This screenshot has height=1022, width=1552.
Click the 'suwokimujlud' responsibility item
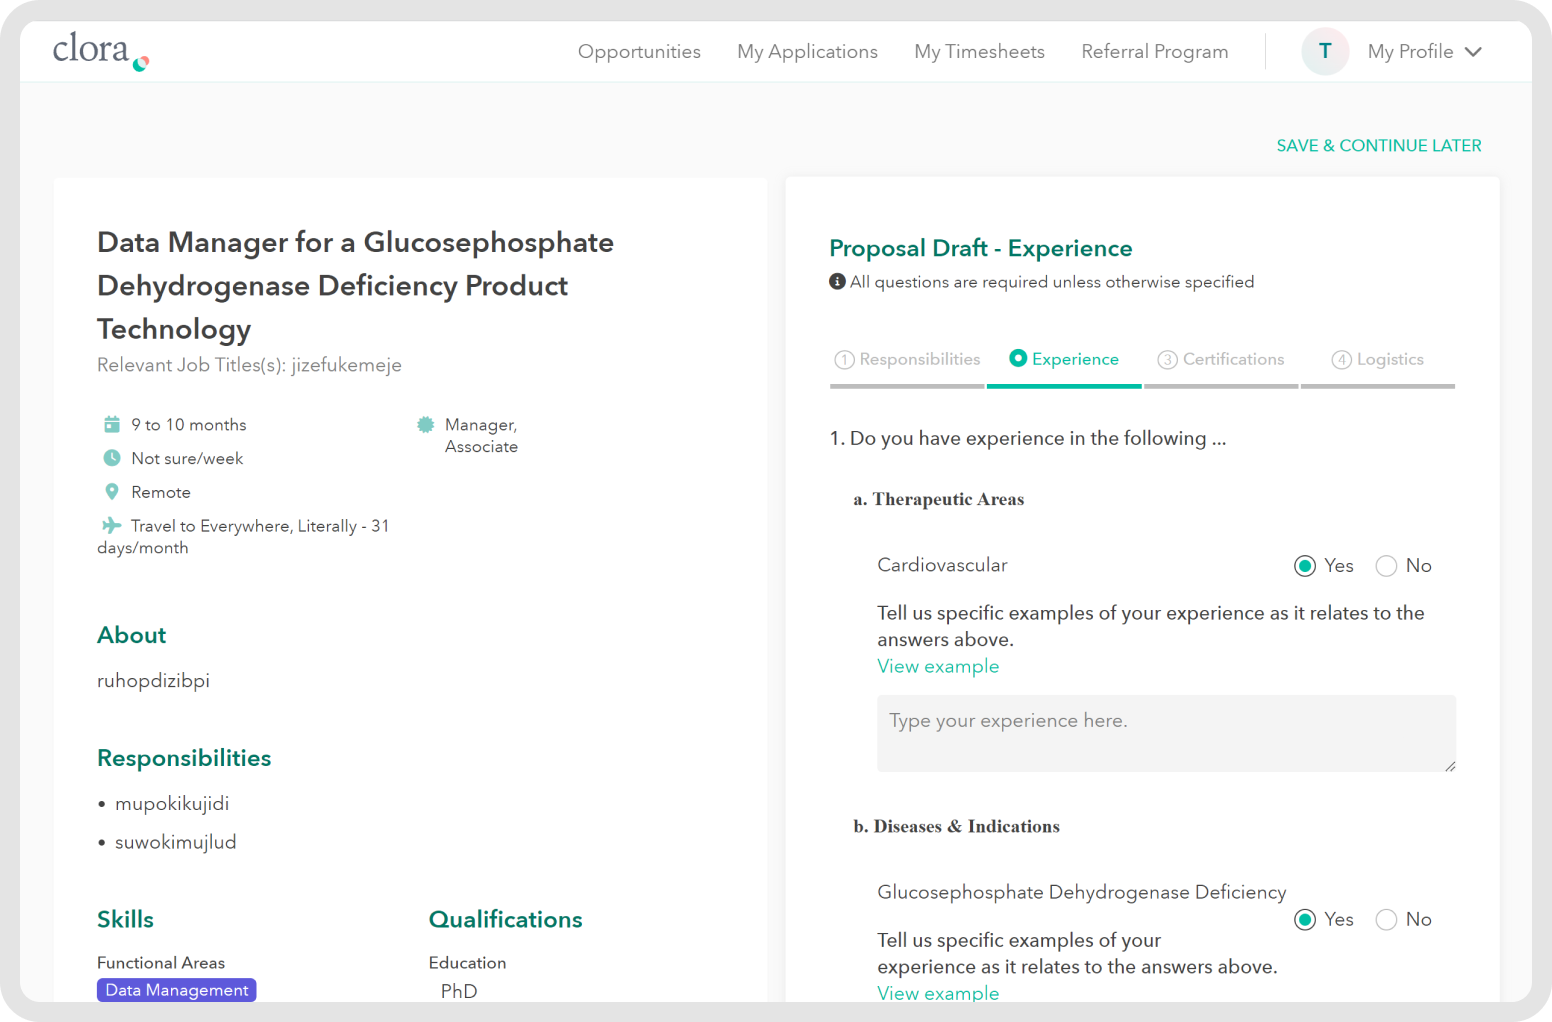(176, 843)
